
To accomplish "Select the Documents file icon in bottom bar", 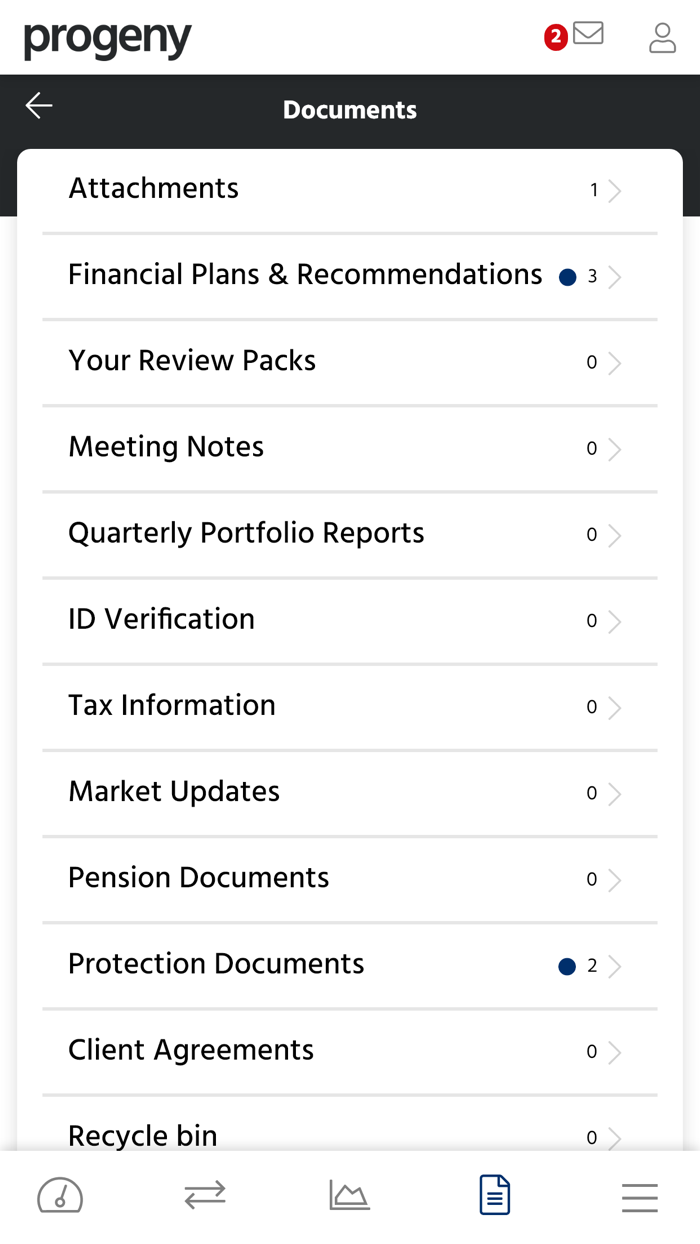I will point(494,1195).
